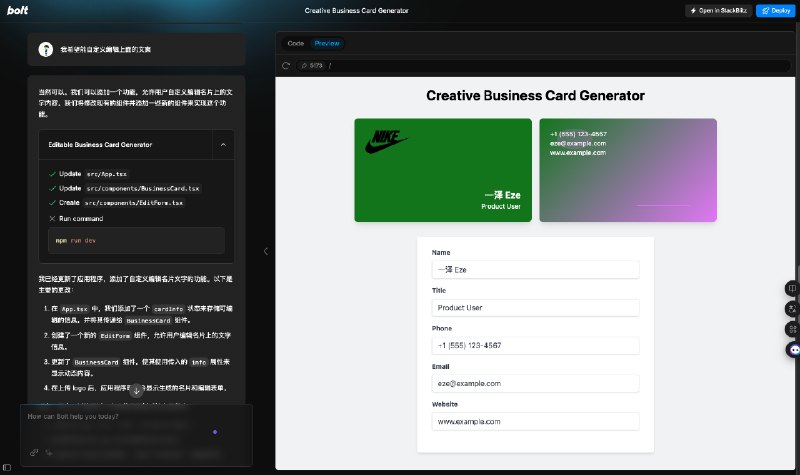800x475 pixels.
Task: Click the Deploy button
Action: tap(776, 10)
